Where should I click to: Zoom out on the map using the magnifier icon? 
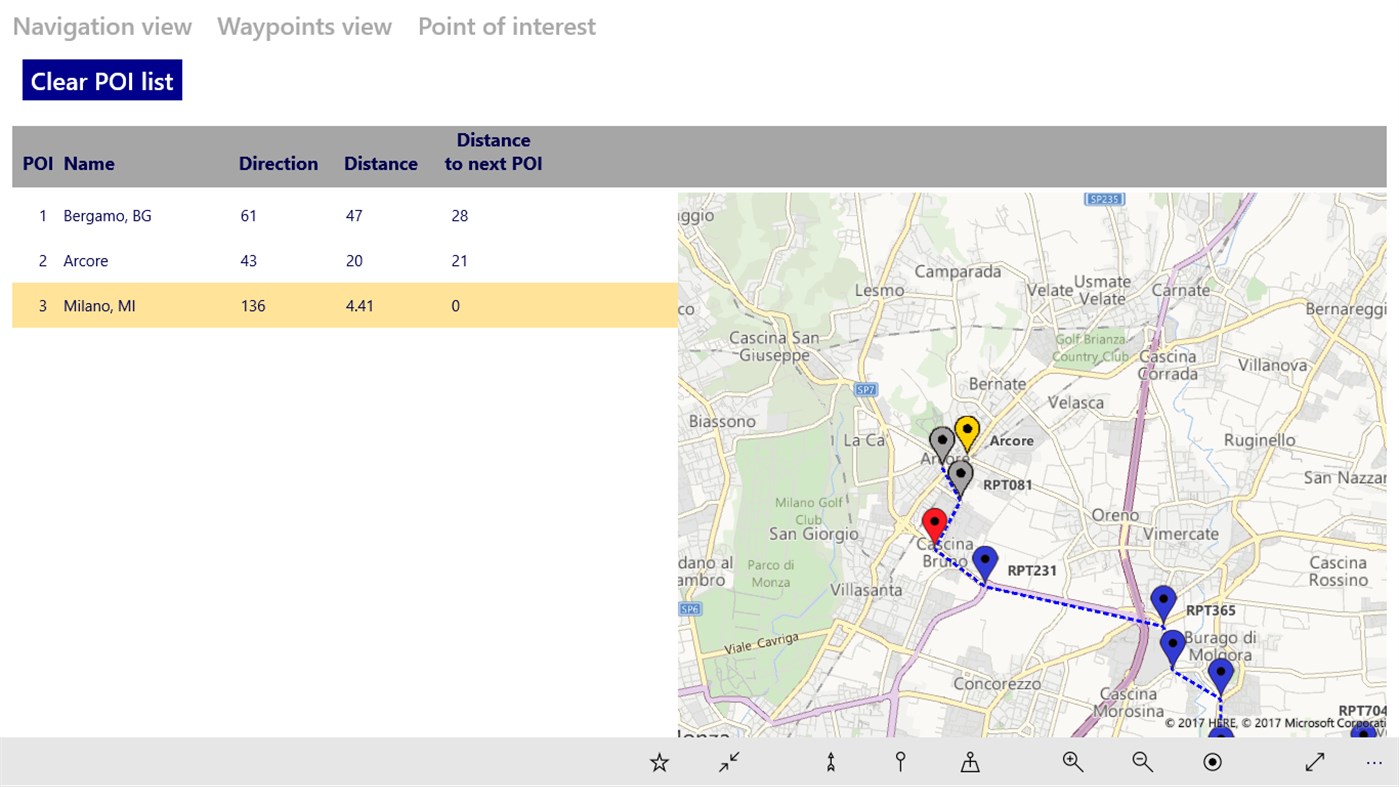point(1142,762)
